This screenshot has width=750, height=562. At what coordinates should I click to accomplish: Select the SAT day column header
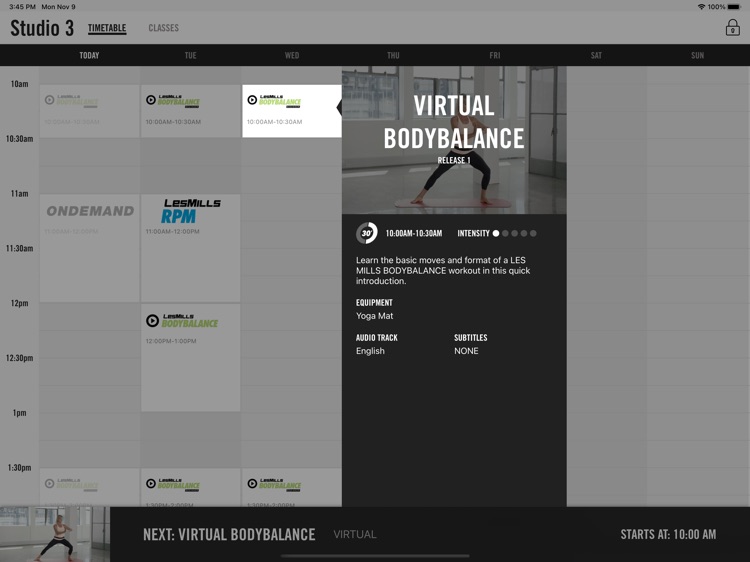(596, 55)
